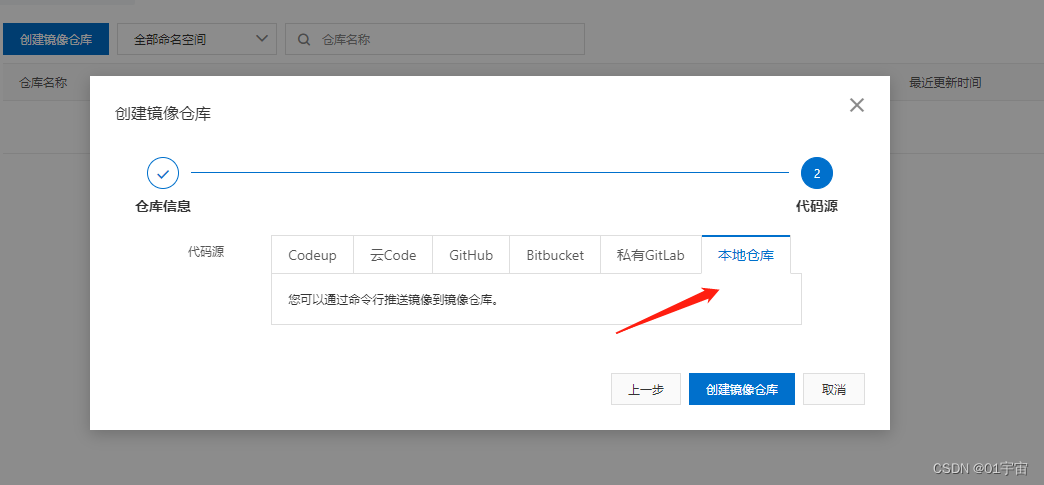Expand the 全部命名空间 dropdown
1044x485 pixels.
click(197, 39)
